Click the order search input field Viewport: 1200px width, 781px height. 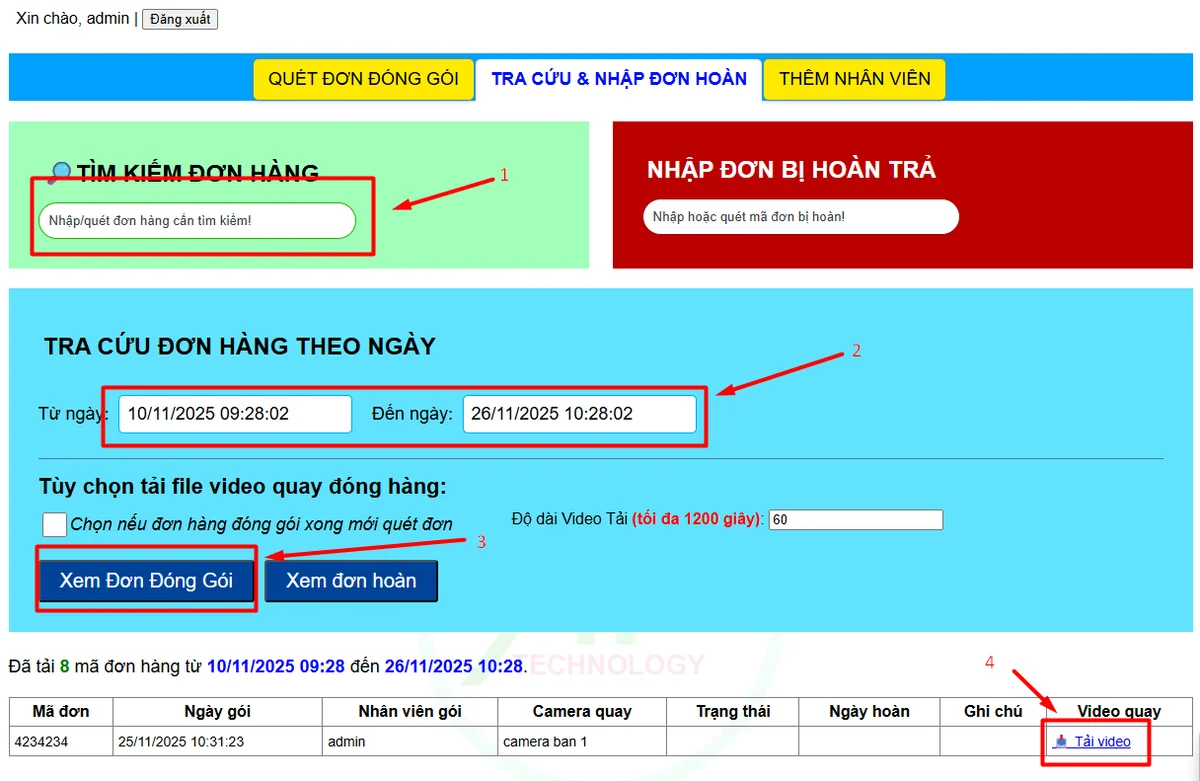(x=196, y=221)
